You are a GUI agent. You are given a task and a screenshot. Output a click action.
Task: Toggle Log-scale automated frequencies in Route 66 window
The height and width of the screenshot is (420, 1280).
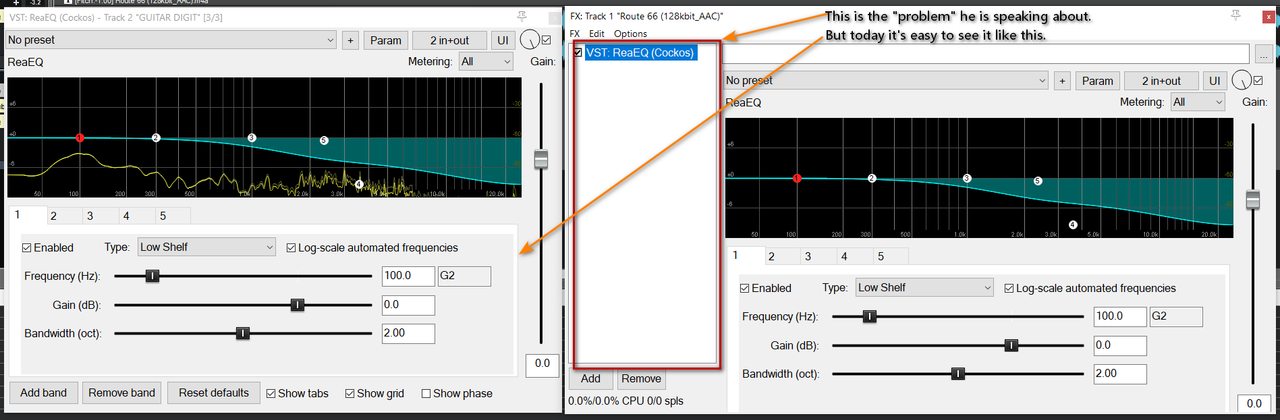click(x=1009, y=288)
